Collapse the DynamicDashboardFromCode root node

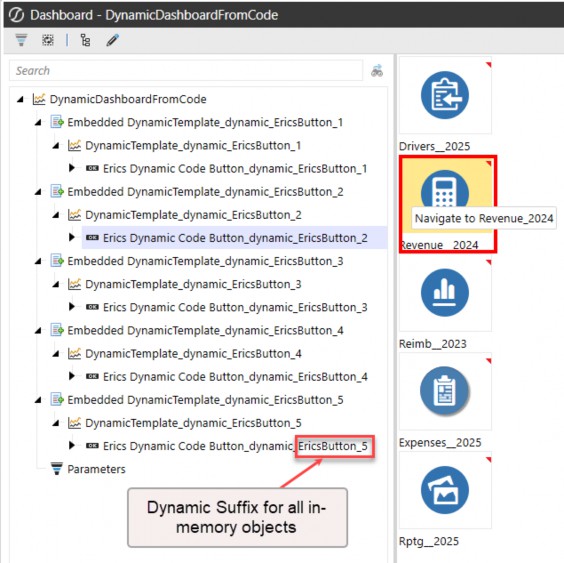(21, 99)
